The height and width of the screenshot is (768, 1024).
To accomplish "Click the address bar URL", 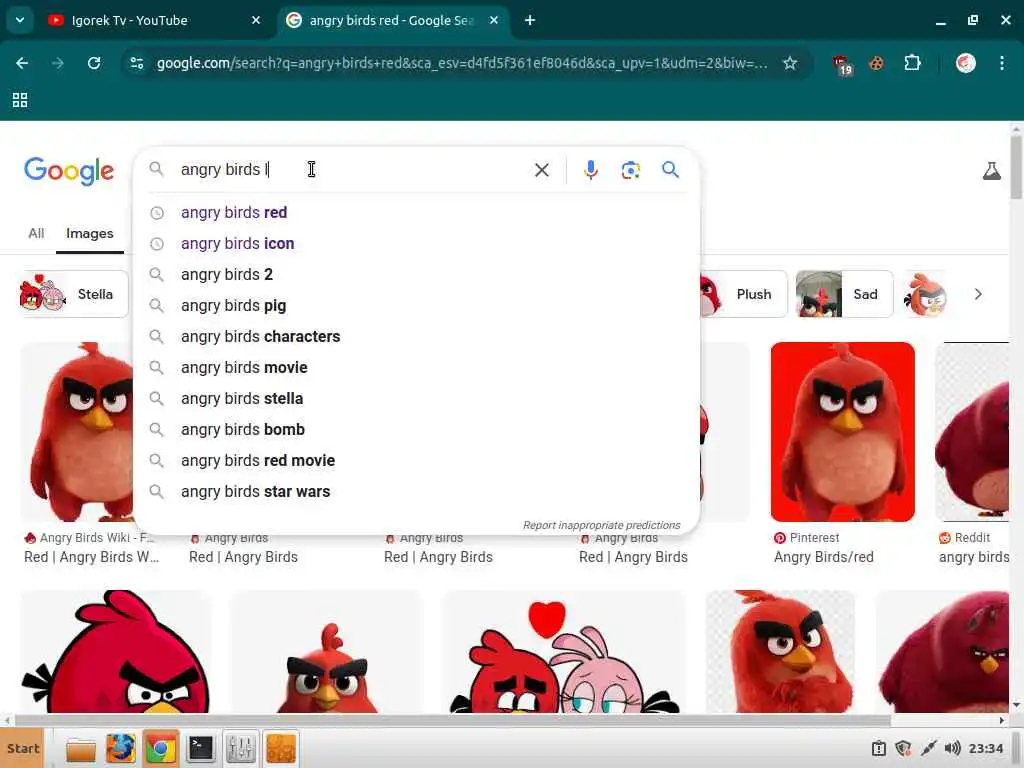I will [462, 63].
